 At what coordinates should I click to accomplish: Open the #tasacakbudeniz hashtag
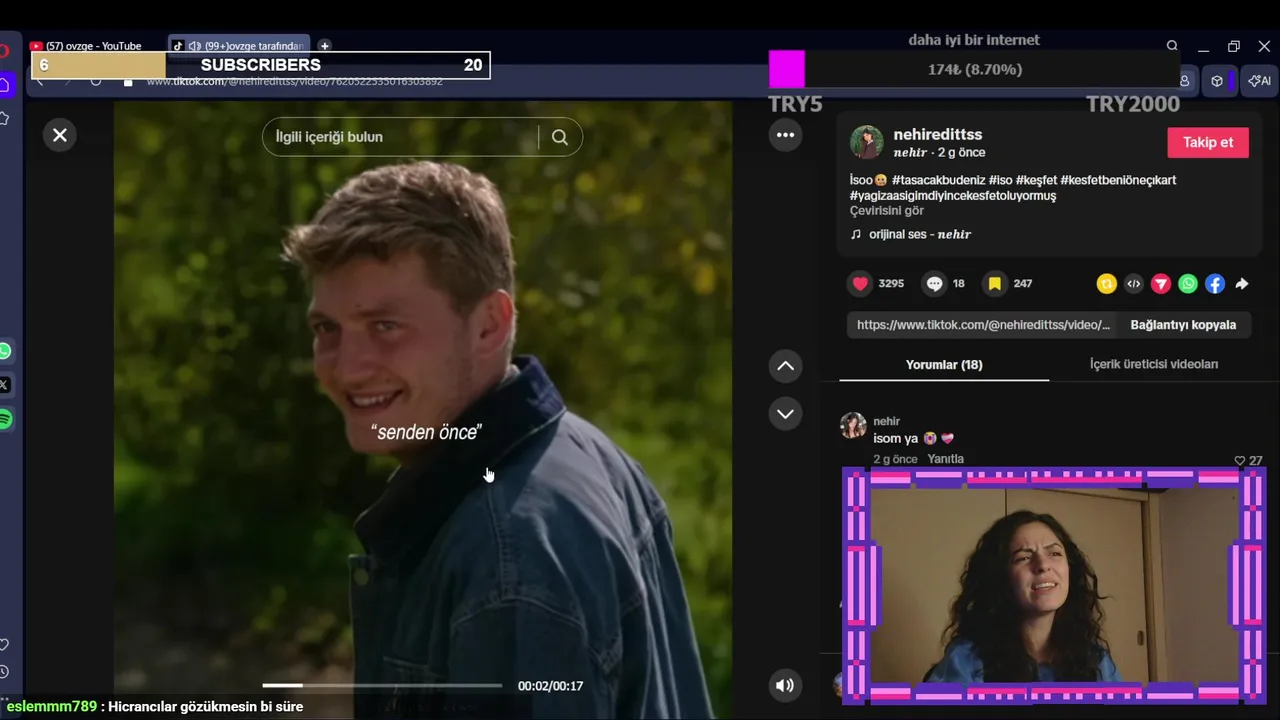coord(938,180)
